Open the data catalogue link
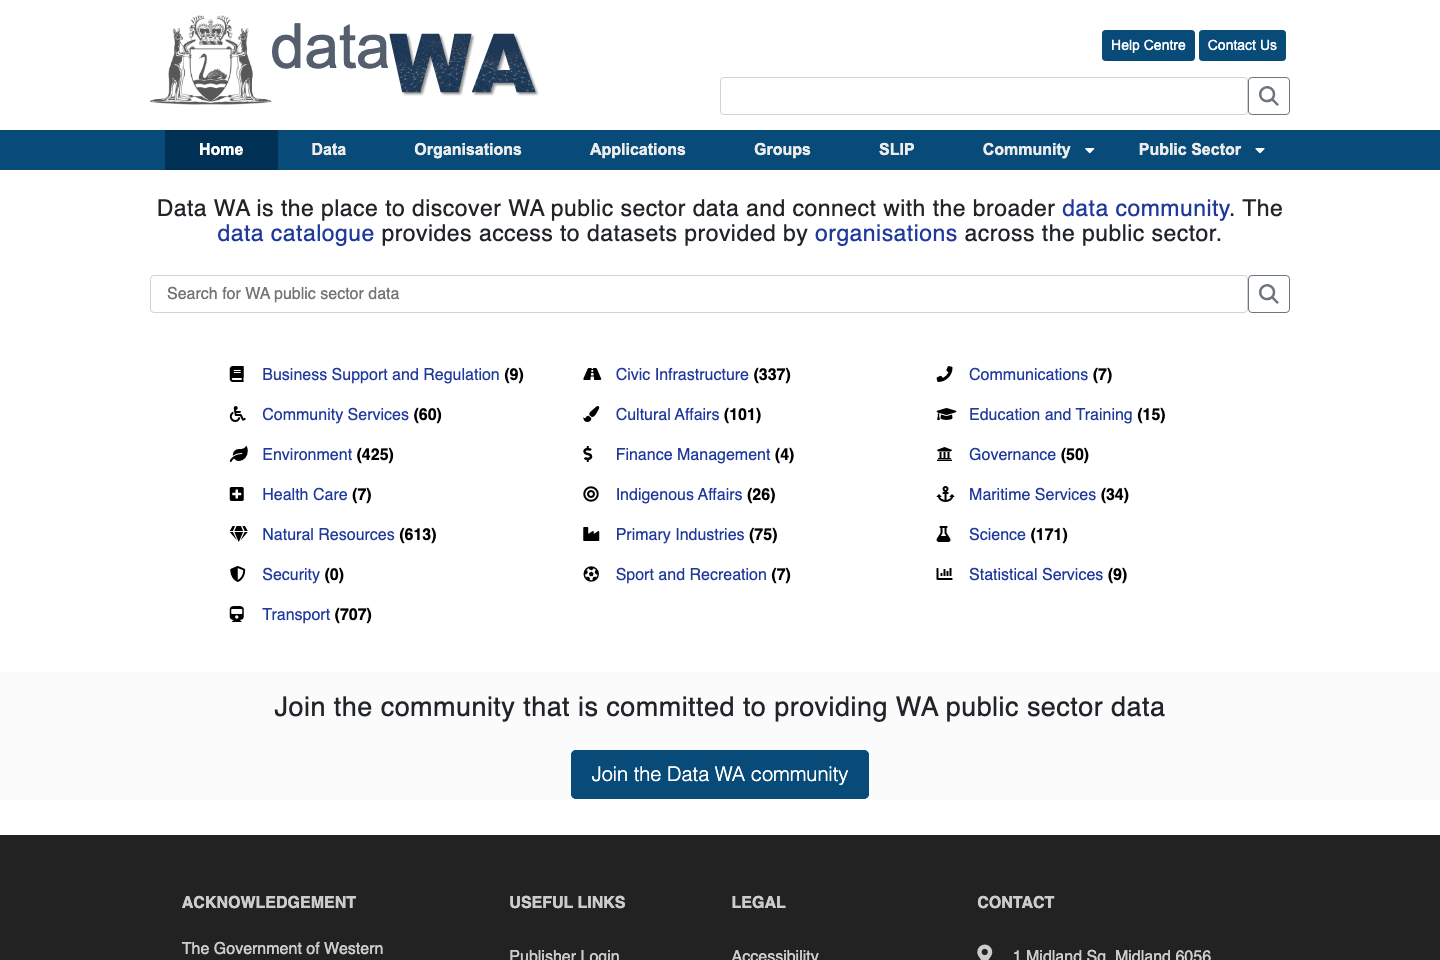Viewport: 1440px width, 960px height. [295, 233]
